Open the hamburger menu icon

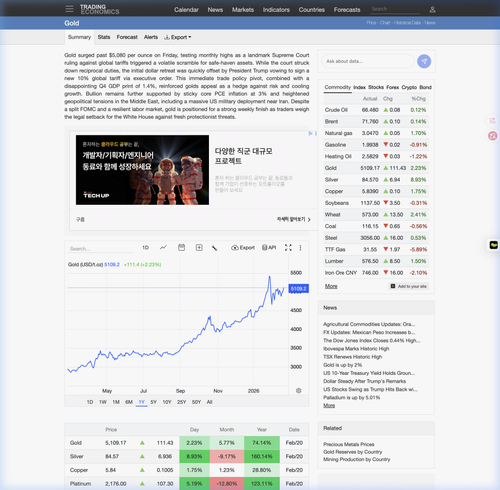pyautogui.click(x=69, y=9)
